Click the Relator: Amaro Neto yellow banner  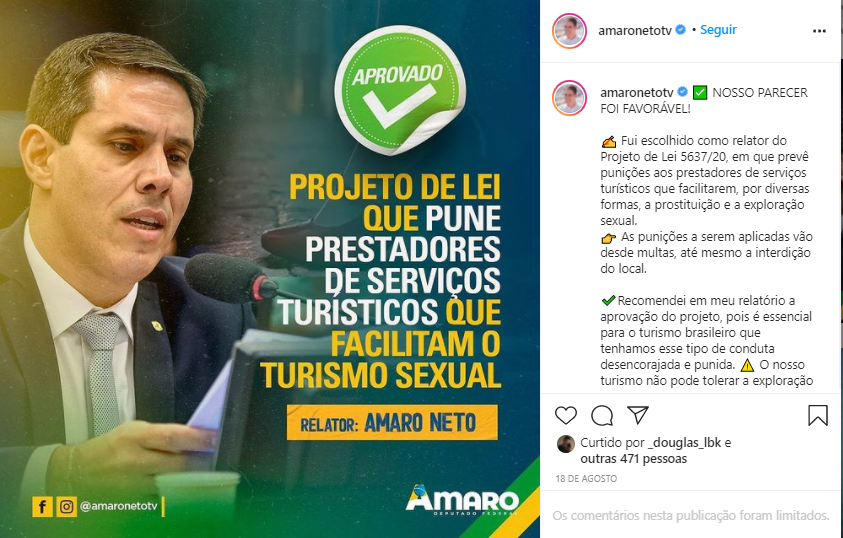pos(392,422)
